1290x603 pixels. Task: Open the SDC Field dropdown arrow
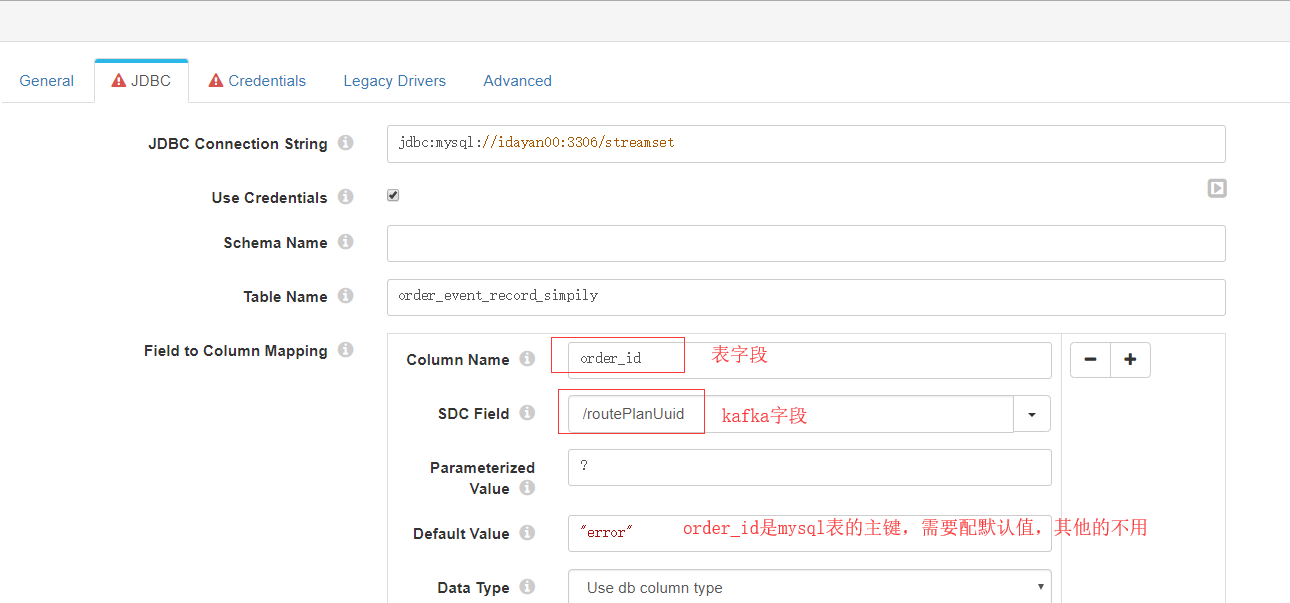tap(1032, 413)
